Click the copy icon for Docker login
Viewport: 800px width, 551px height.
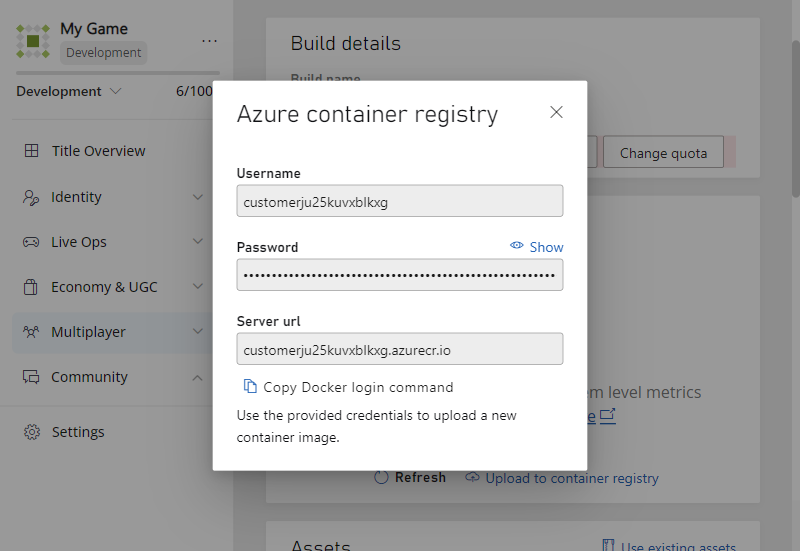[250, 387]
